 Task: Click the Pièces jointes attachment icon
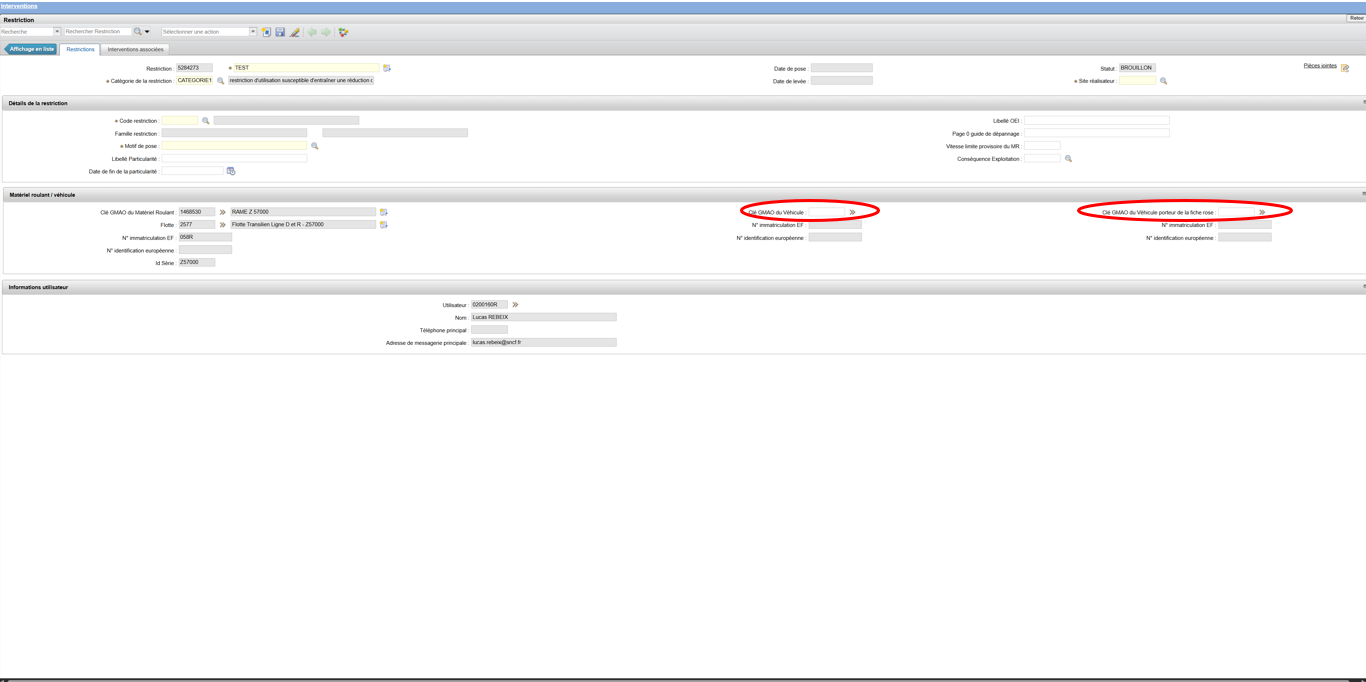tap(1345, 68)
